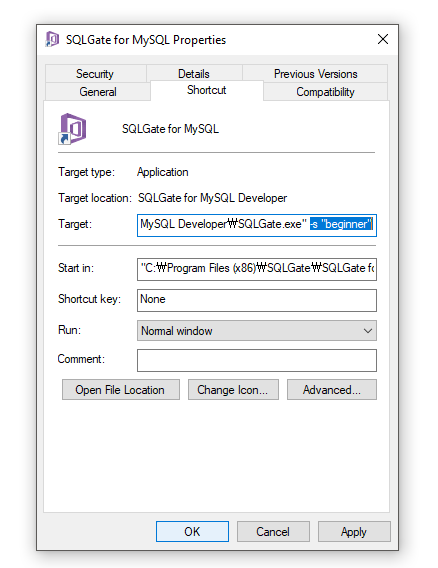Focus the Shortcut key field
The width and height of the screenshot is (438, 568).
[257, 300]
